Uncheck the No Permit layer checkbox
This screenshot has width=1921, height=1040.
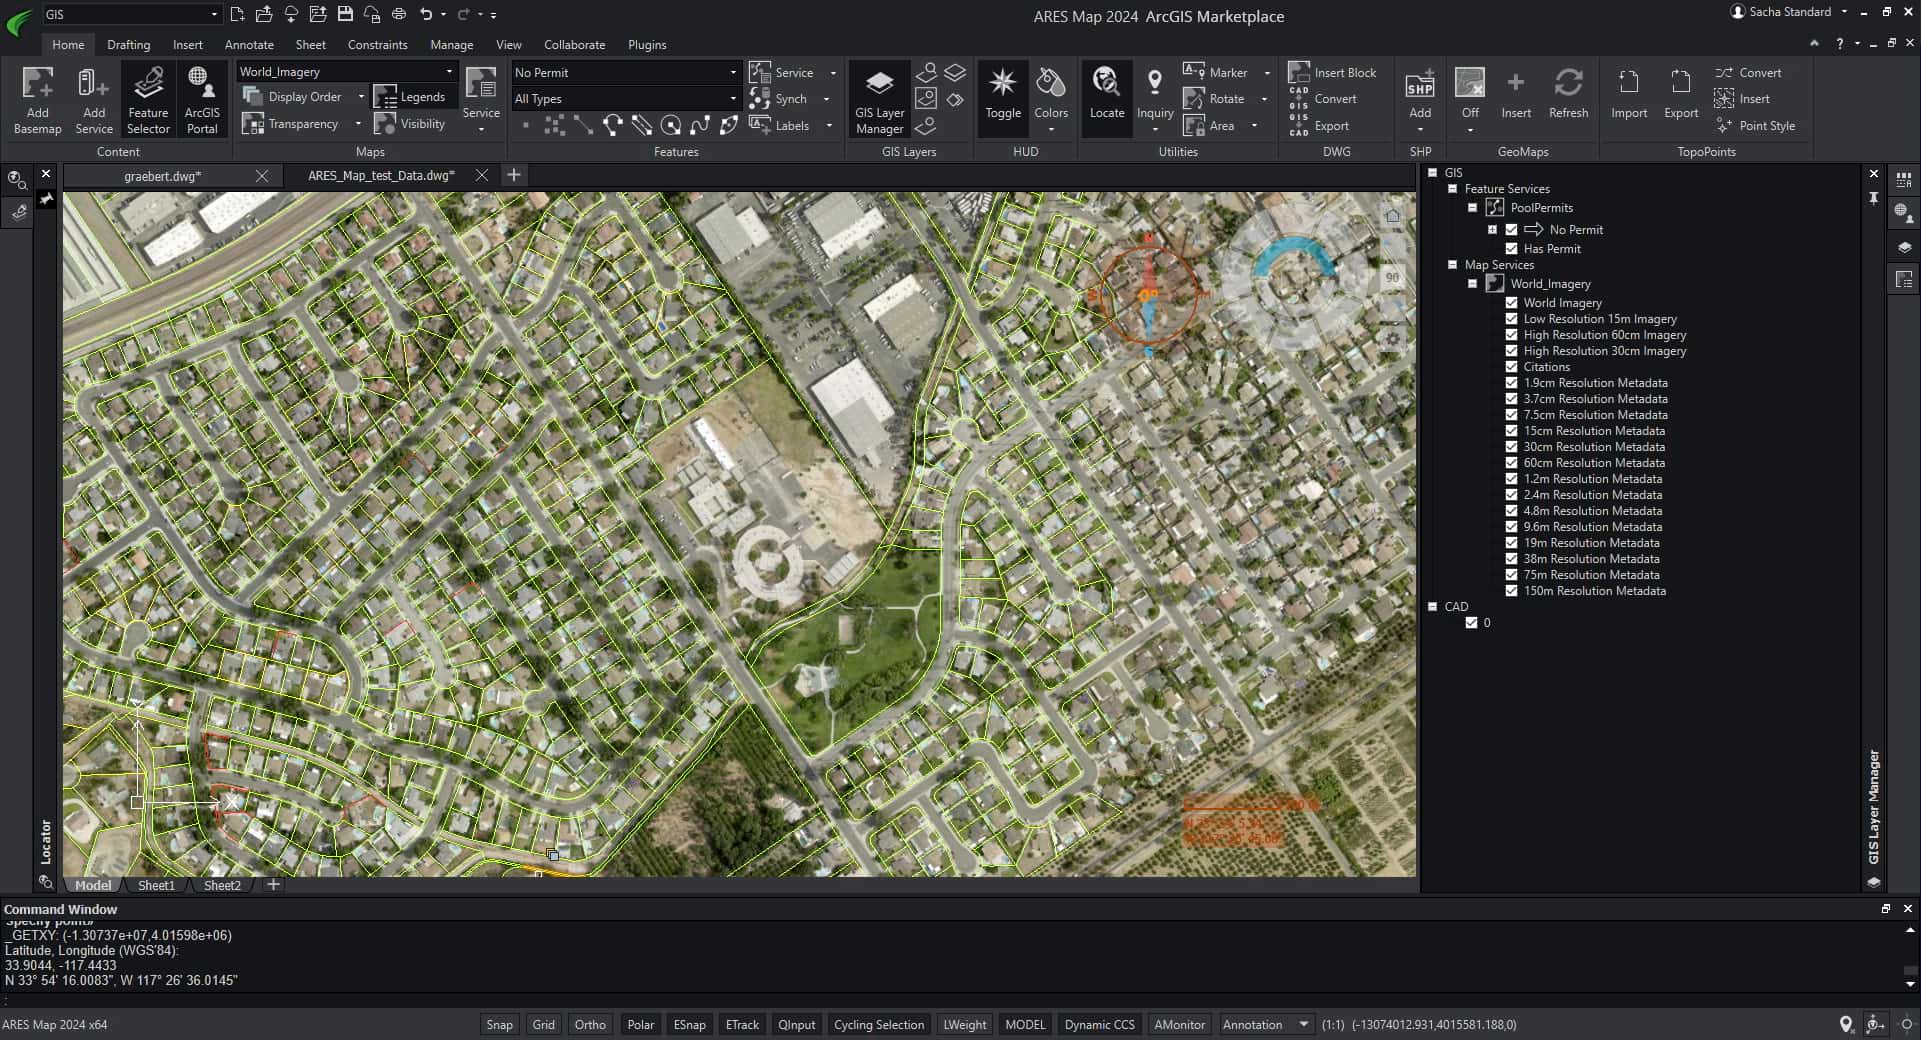1511,230
